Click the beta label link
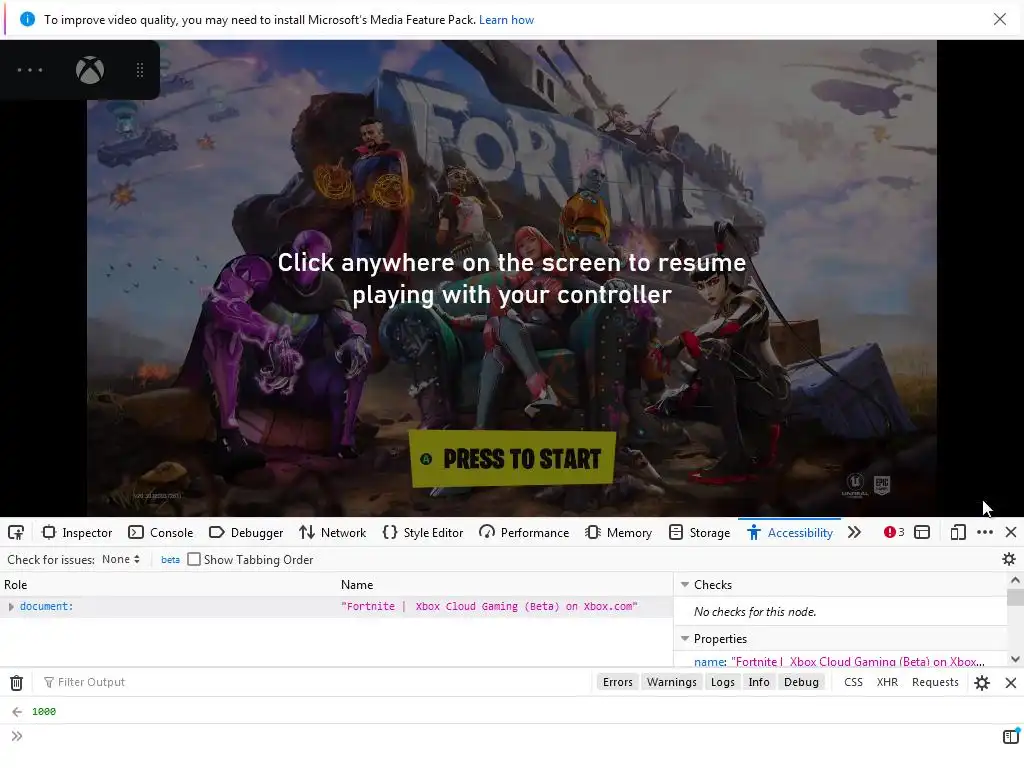 pyautogui.click(x=170, y=560)
